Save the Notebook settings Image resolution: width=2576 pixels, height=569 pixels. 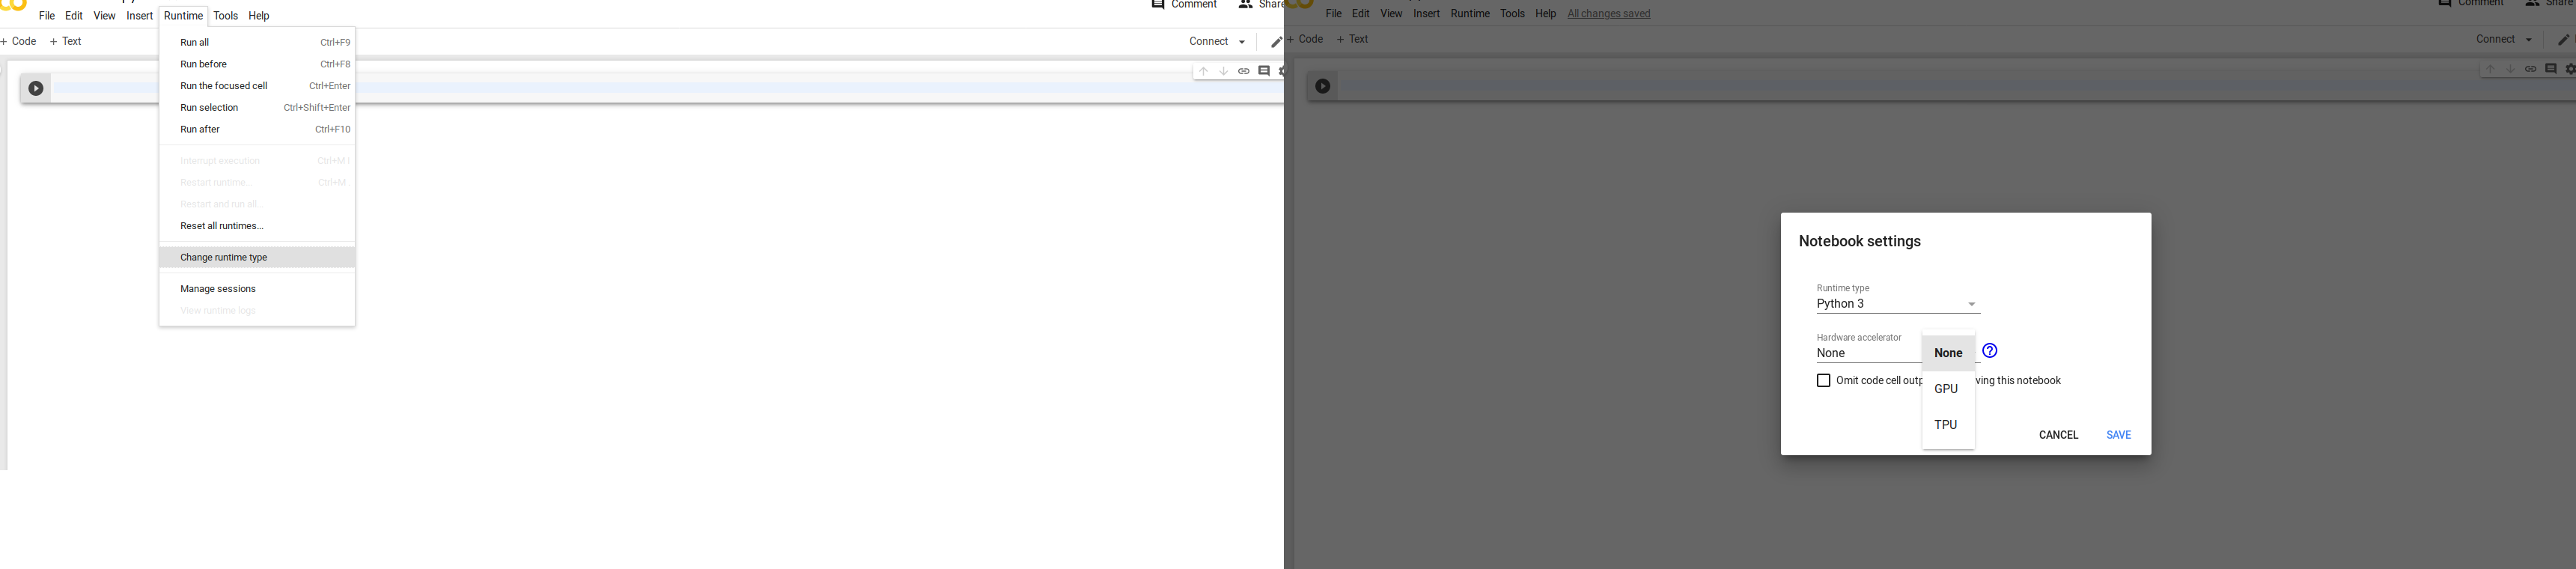click(2119, 435)
